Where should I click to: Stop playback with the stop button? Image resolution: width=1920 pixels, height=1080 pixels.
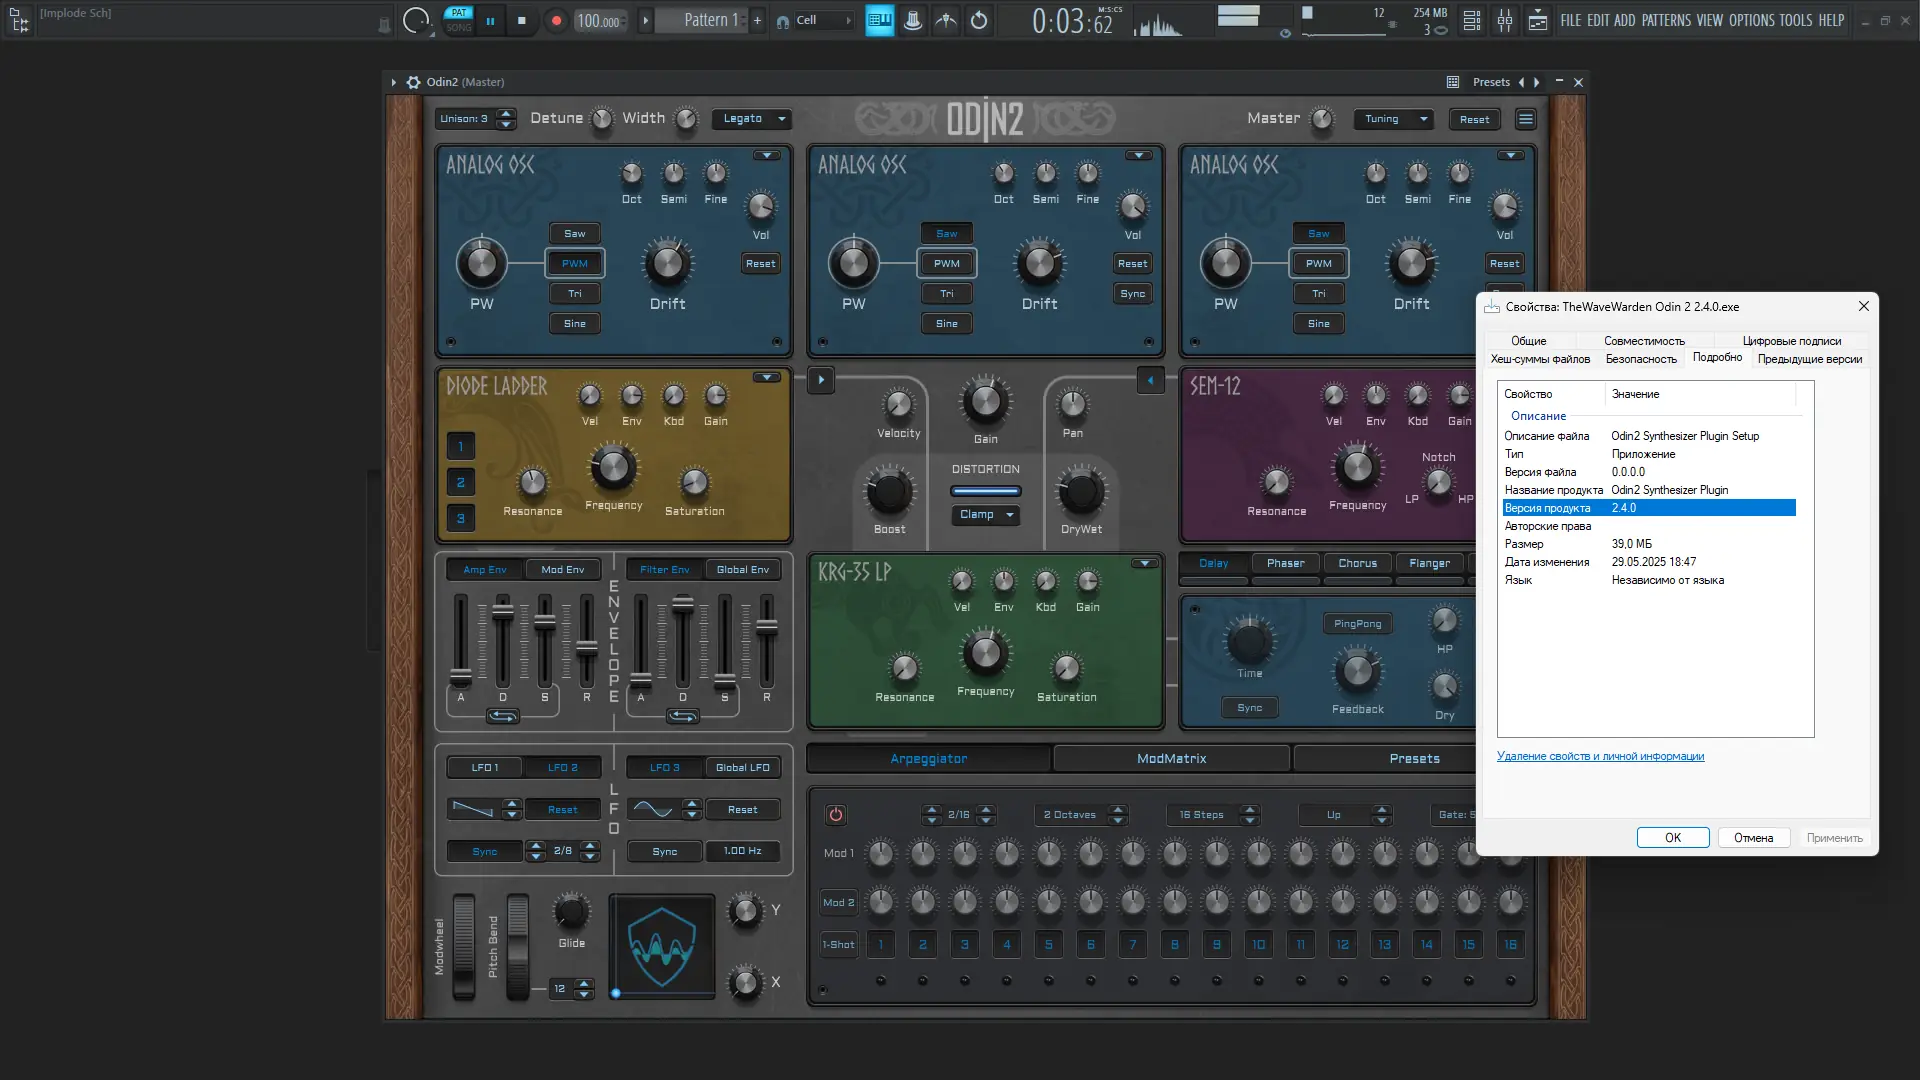click(x=521, y=20)
